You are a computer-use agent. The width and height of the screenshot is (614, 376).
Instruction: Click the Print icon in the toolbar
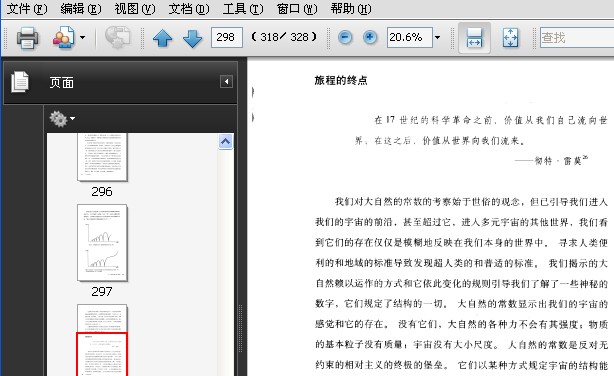point(27,38)
